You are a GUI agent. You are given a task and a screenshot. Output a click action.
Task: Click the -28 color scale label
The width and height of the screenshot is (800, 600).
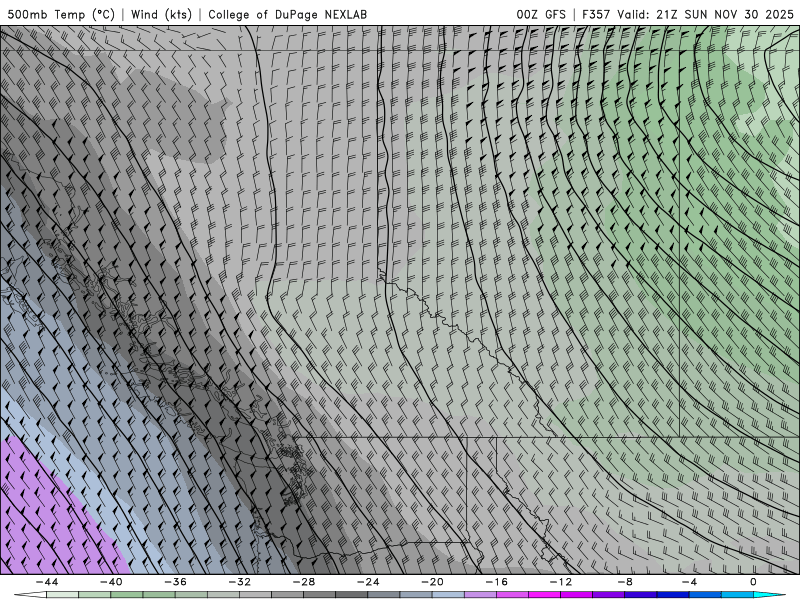point(304,582)
